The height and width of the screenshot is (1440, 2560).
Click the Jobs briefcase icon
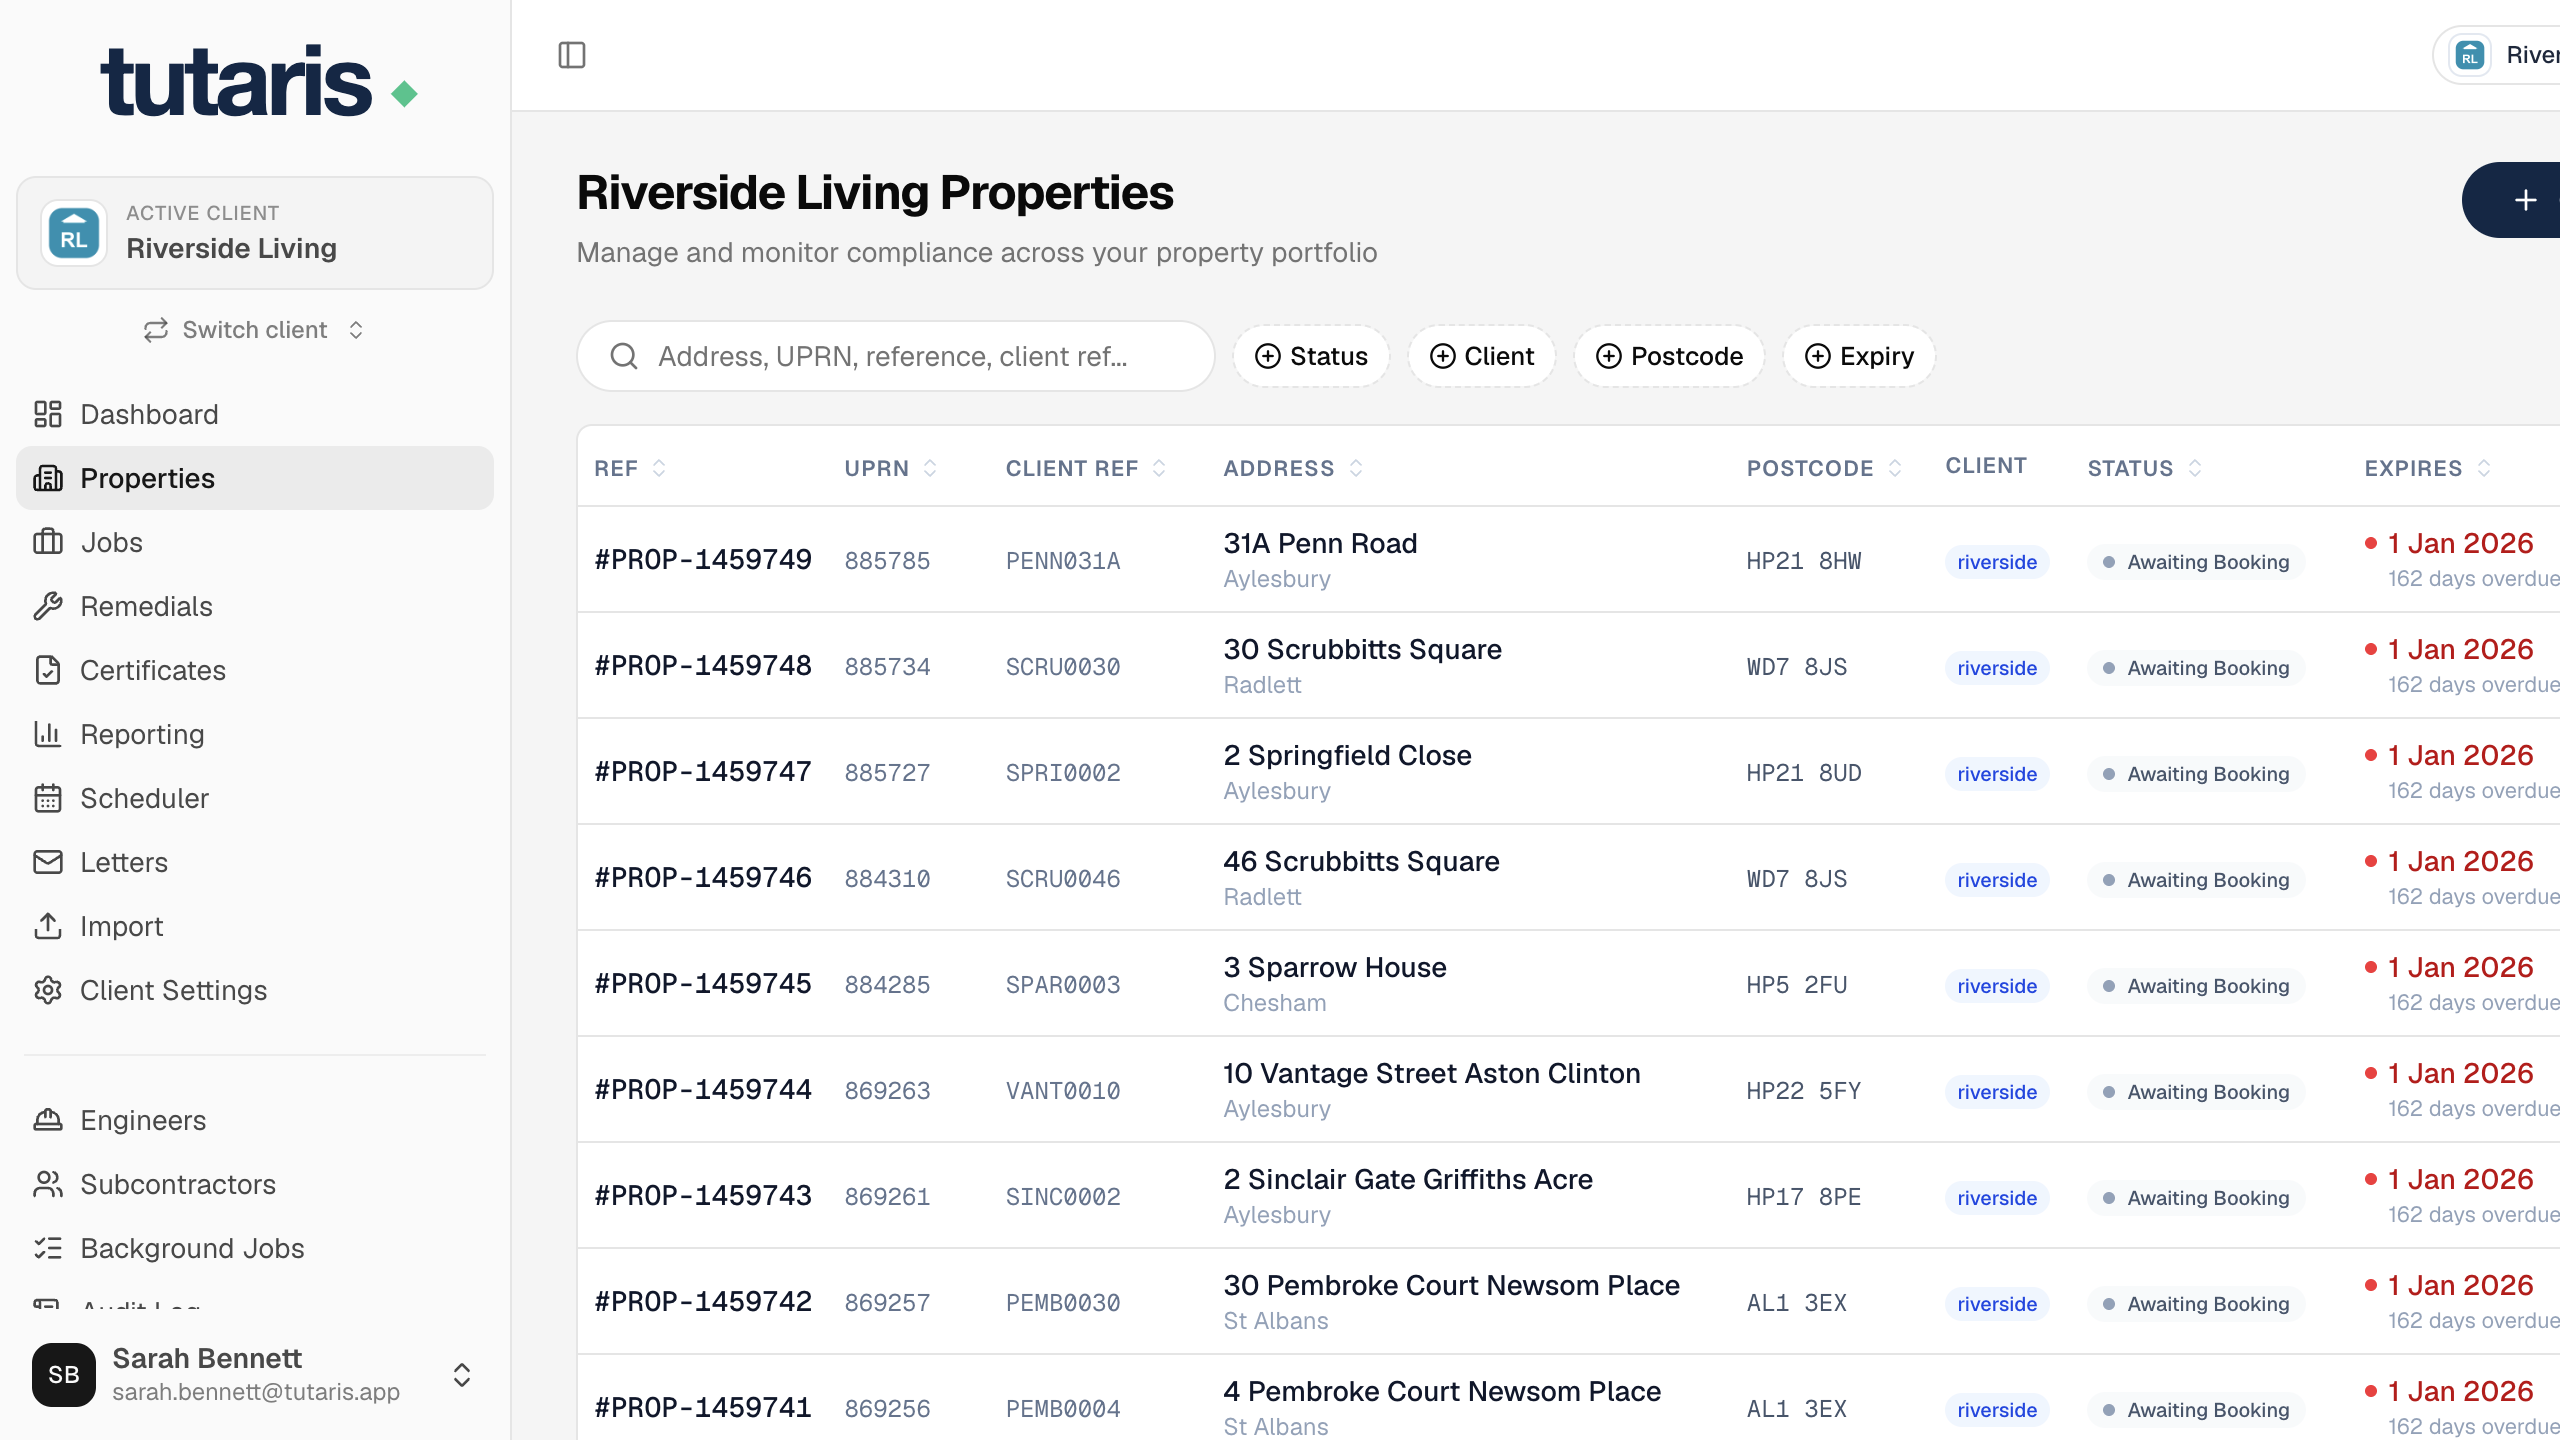point(48,542)
